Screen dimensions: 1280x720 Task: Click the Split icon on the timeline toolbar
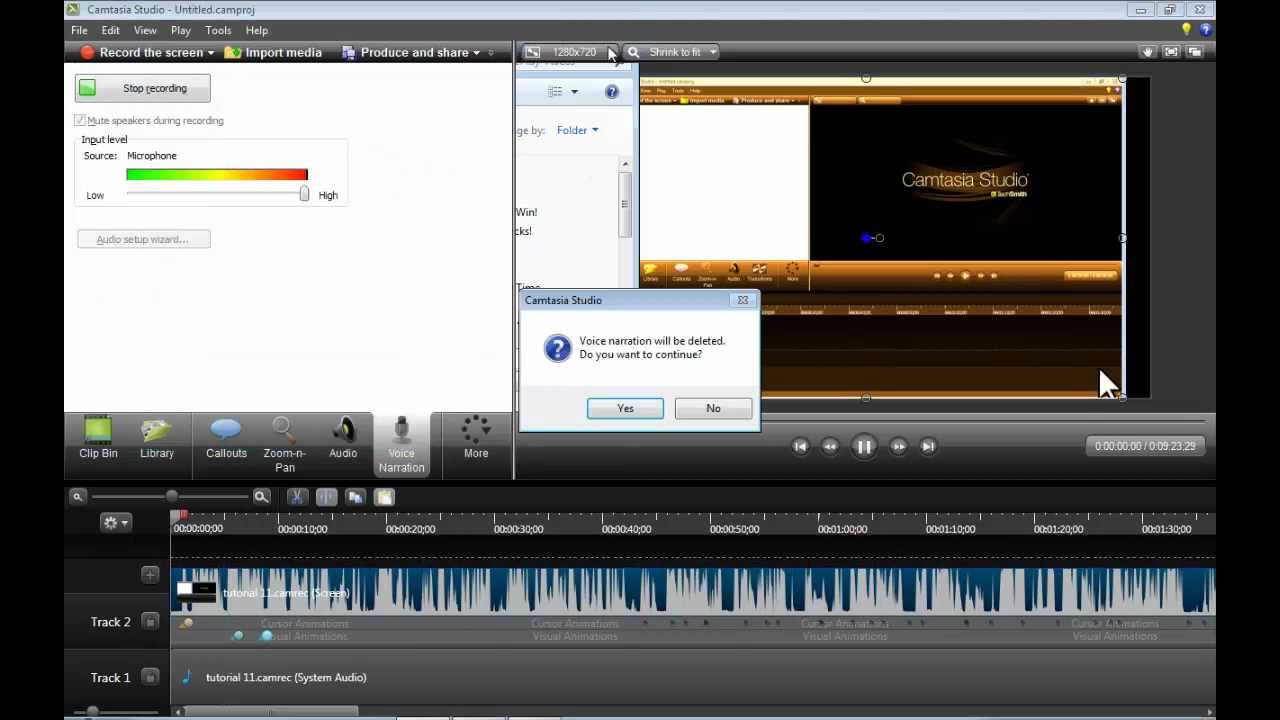point(326,497)
